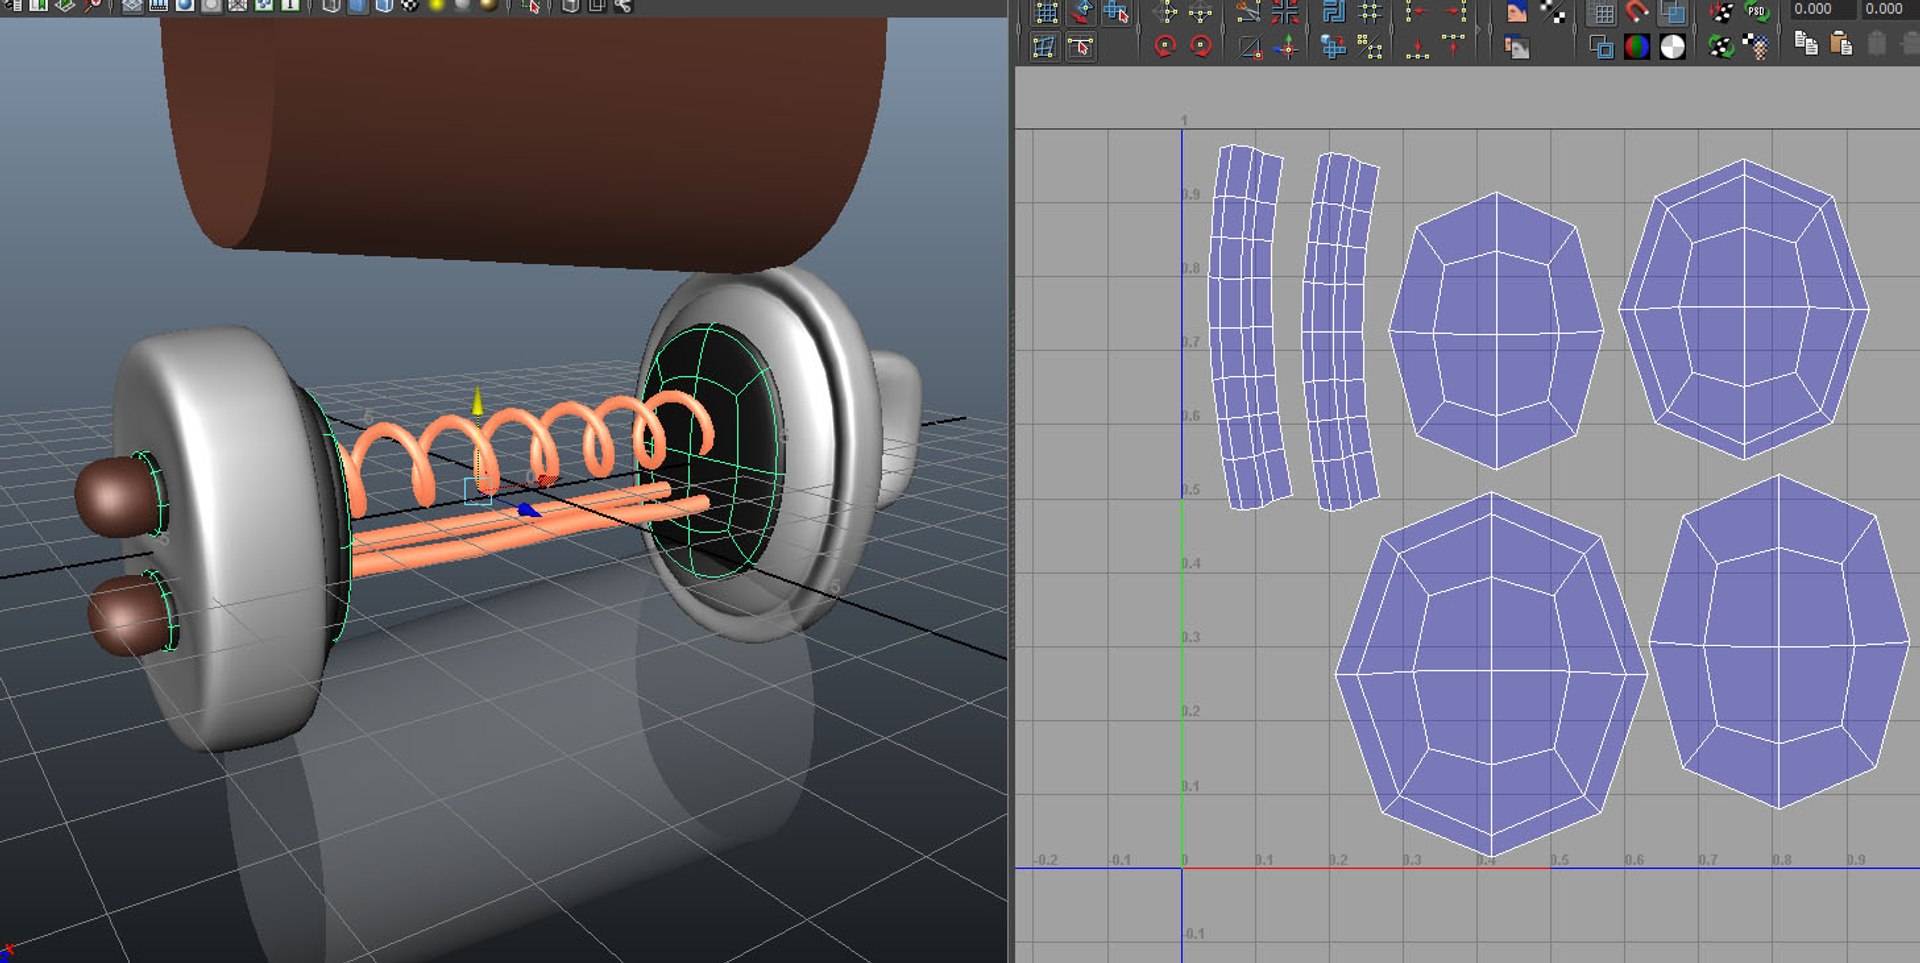Toggle textured mode in viewport toolbar
The image size is (1920, 963).
point(410,6)
